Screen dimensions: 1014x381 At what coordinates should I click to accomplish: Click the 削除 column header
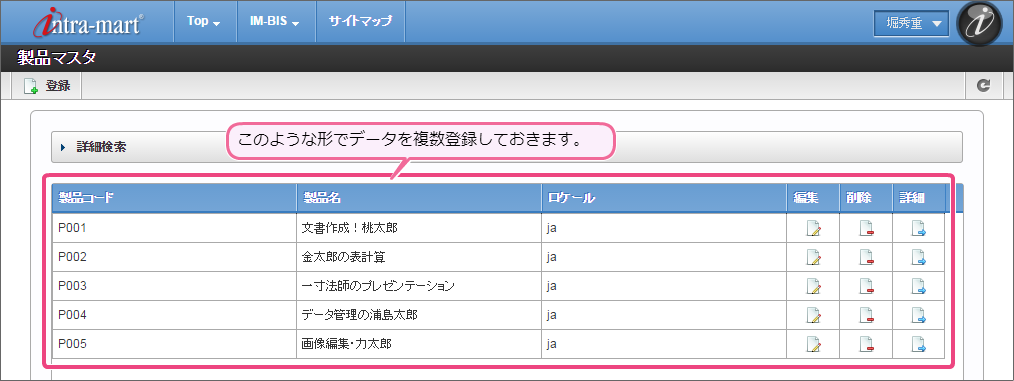[867, 198]
